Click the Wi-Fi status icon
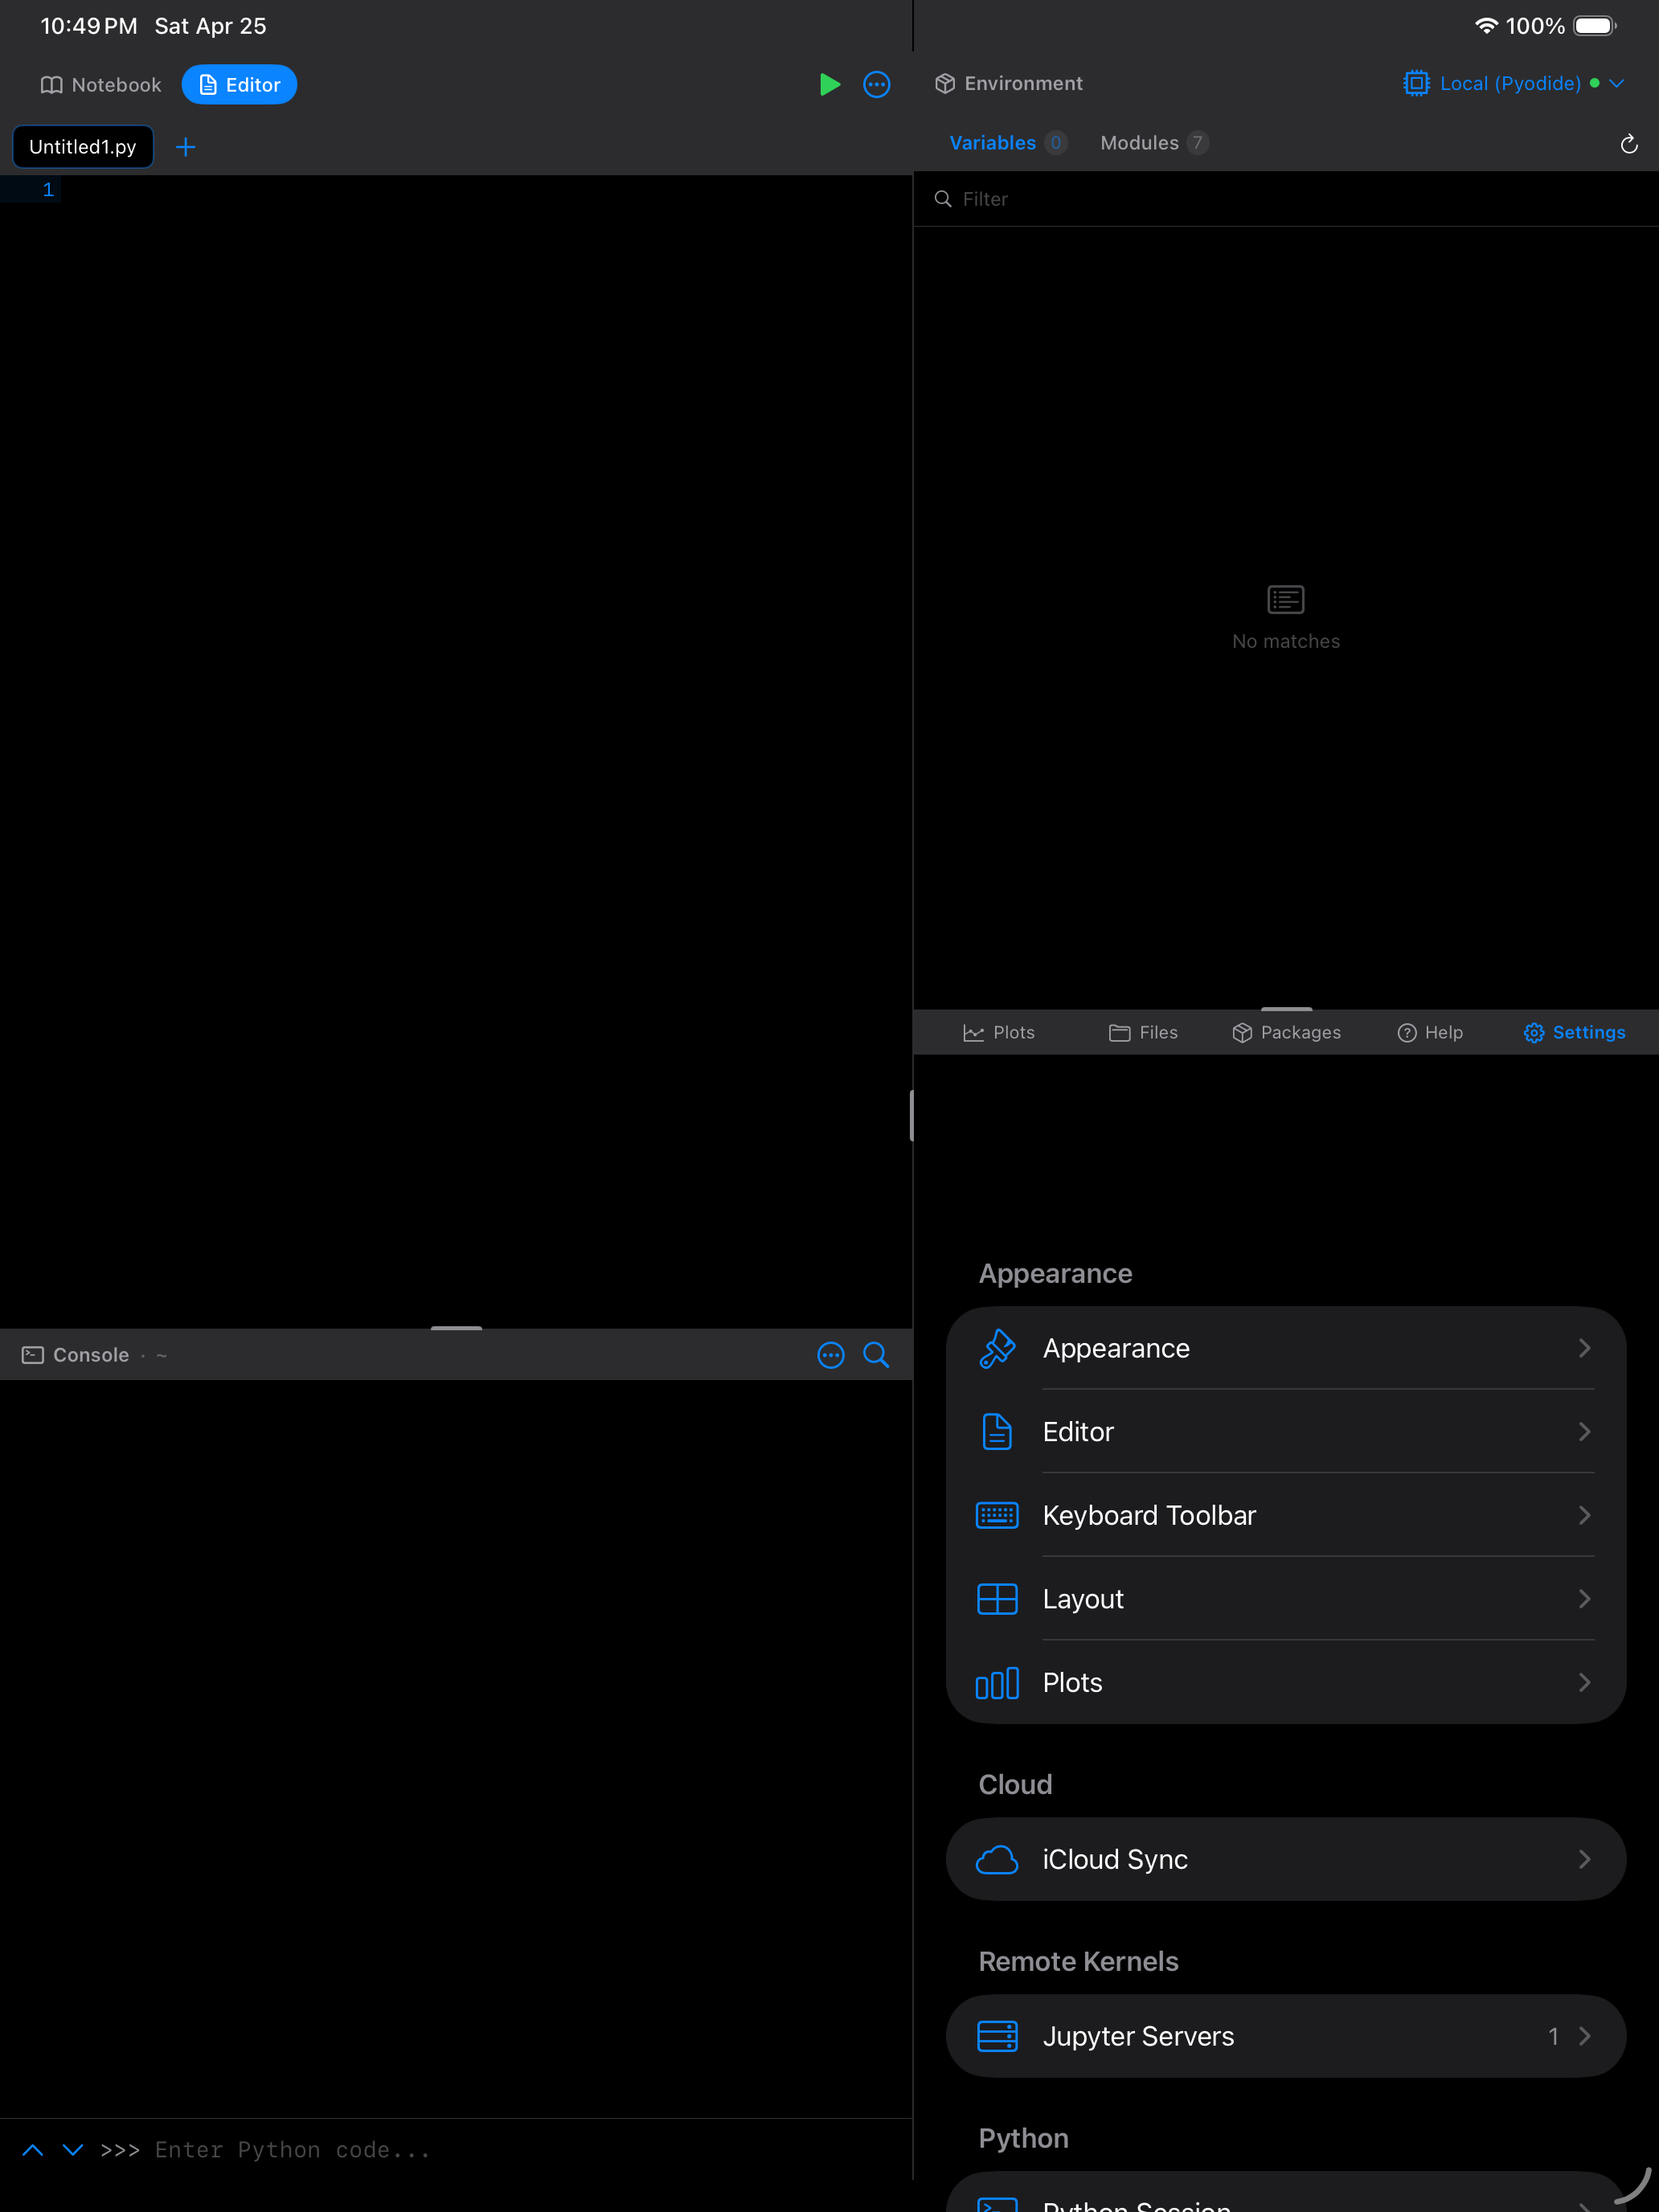 pyautogui.click(x=1486, y=26)
